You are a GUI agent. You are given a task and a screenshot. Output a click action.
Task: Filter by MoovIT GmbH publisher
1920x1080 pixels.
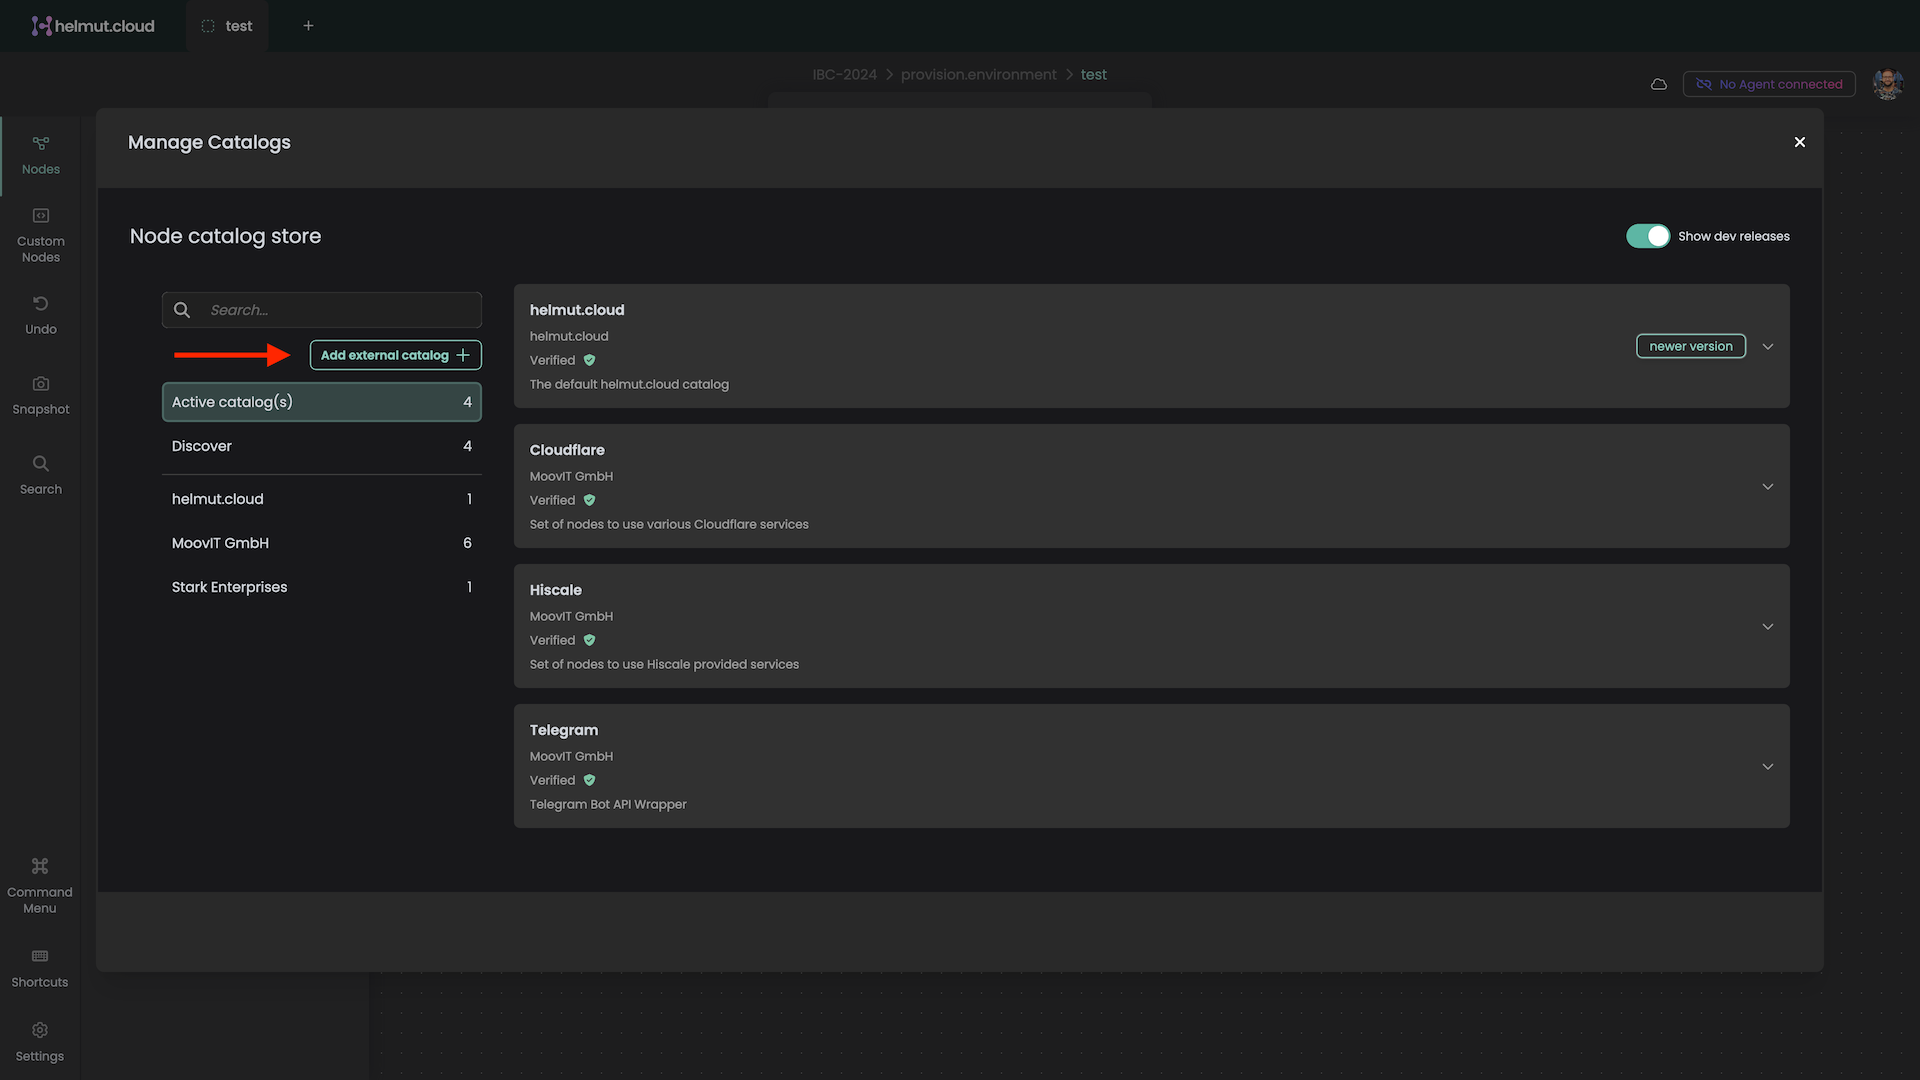(321, 543)
